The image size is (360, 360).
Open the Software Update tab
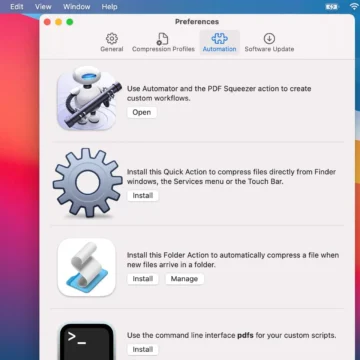[x=269, y=43]
